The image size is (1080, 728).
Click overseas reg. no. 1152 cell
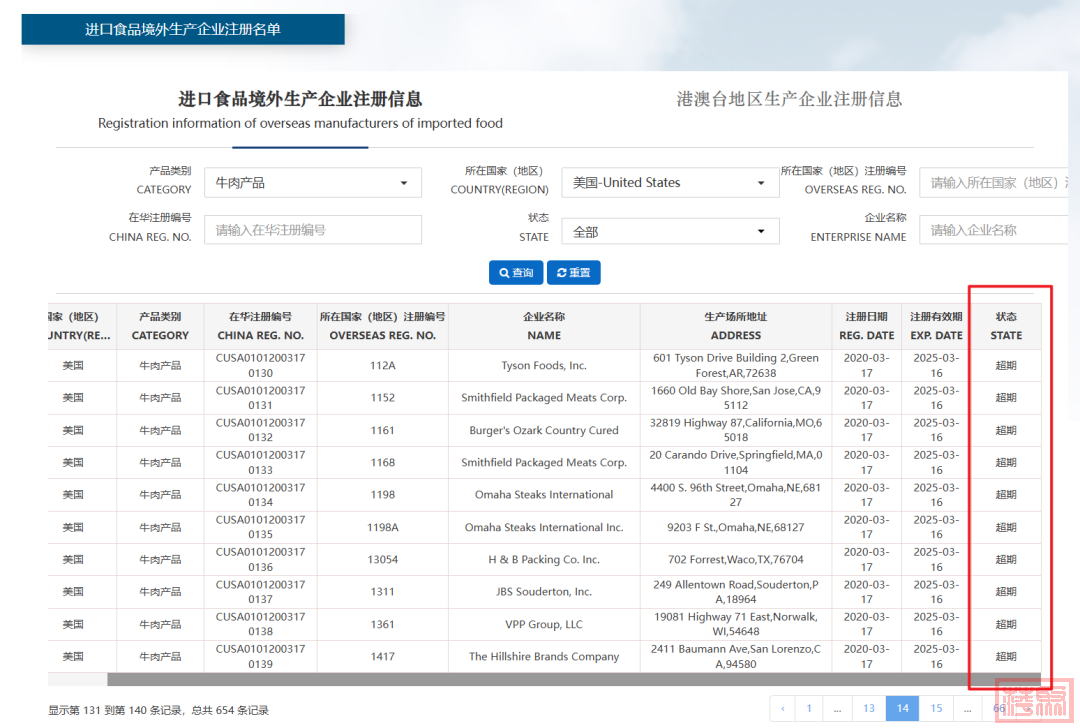[382, 398]
